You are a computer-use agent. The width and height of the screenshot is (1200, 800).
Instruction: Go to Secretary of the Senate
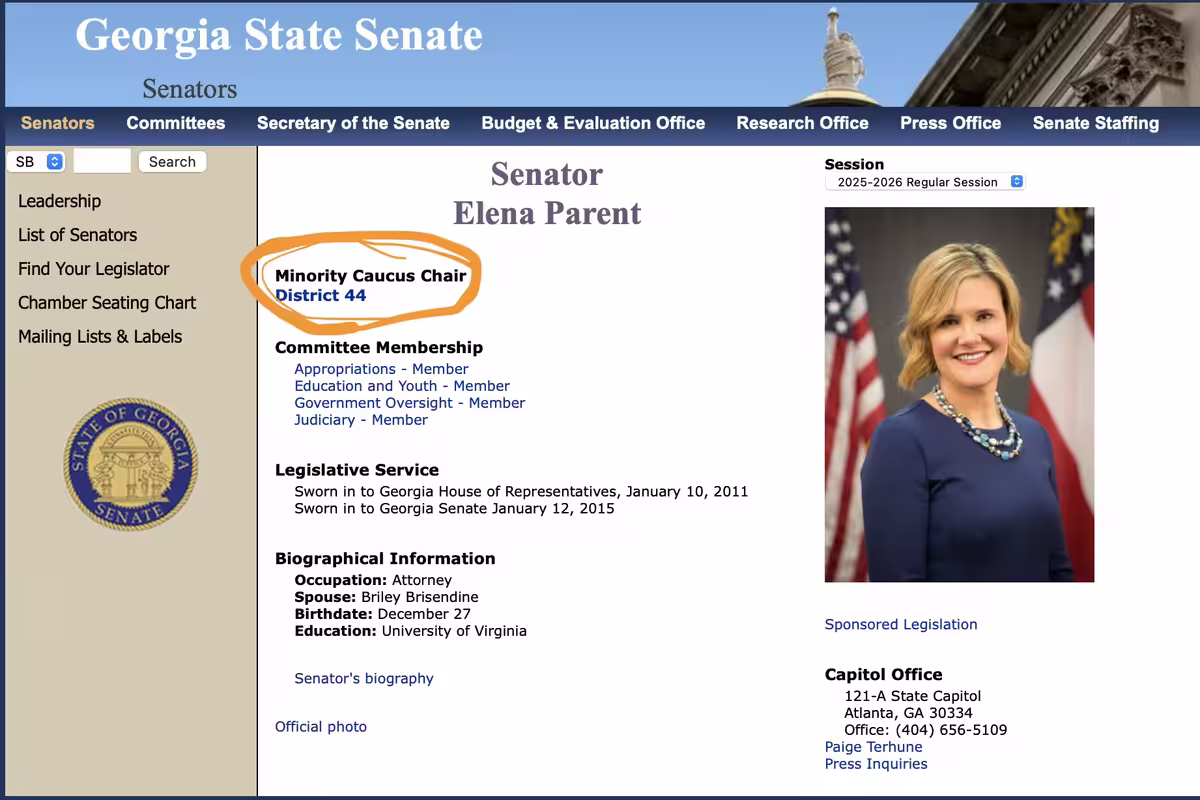353,123
